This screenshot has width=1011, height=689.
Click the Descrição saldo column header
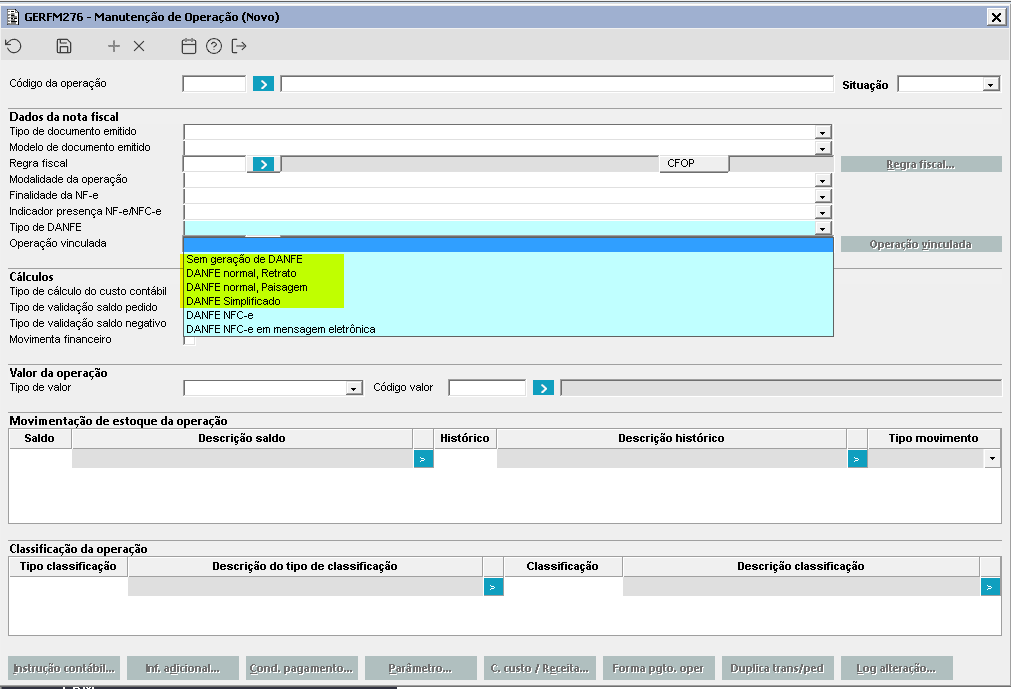(242, 439)
